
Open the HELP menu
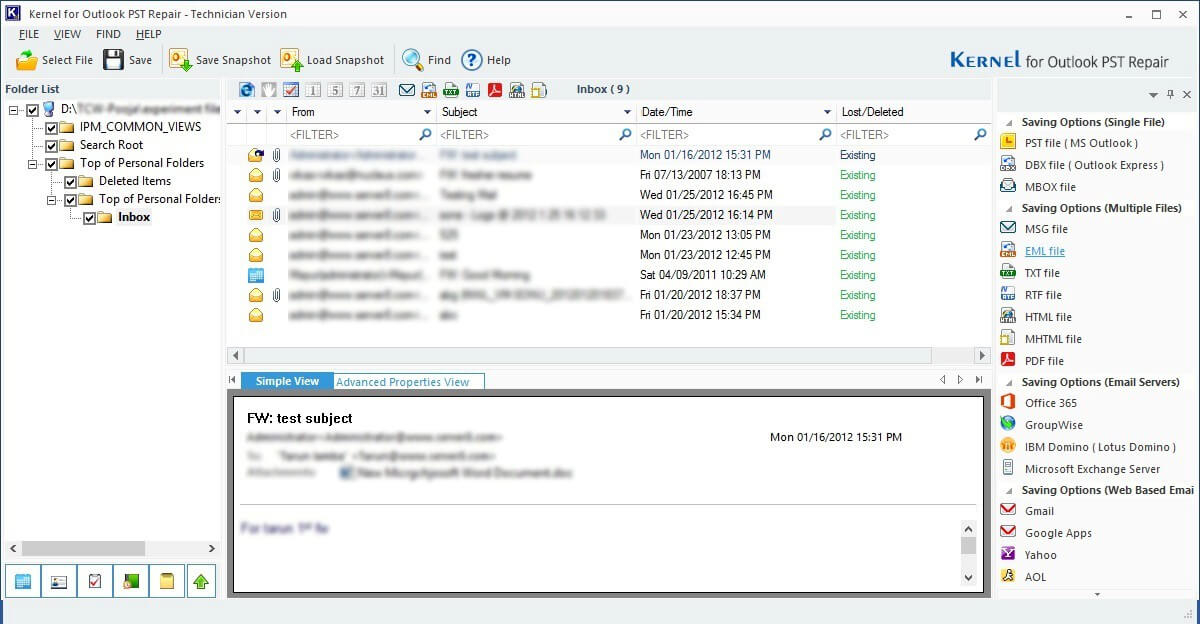[148, 35]
